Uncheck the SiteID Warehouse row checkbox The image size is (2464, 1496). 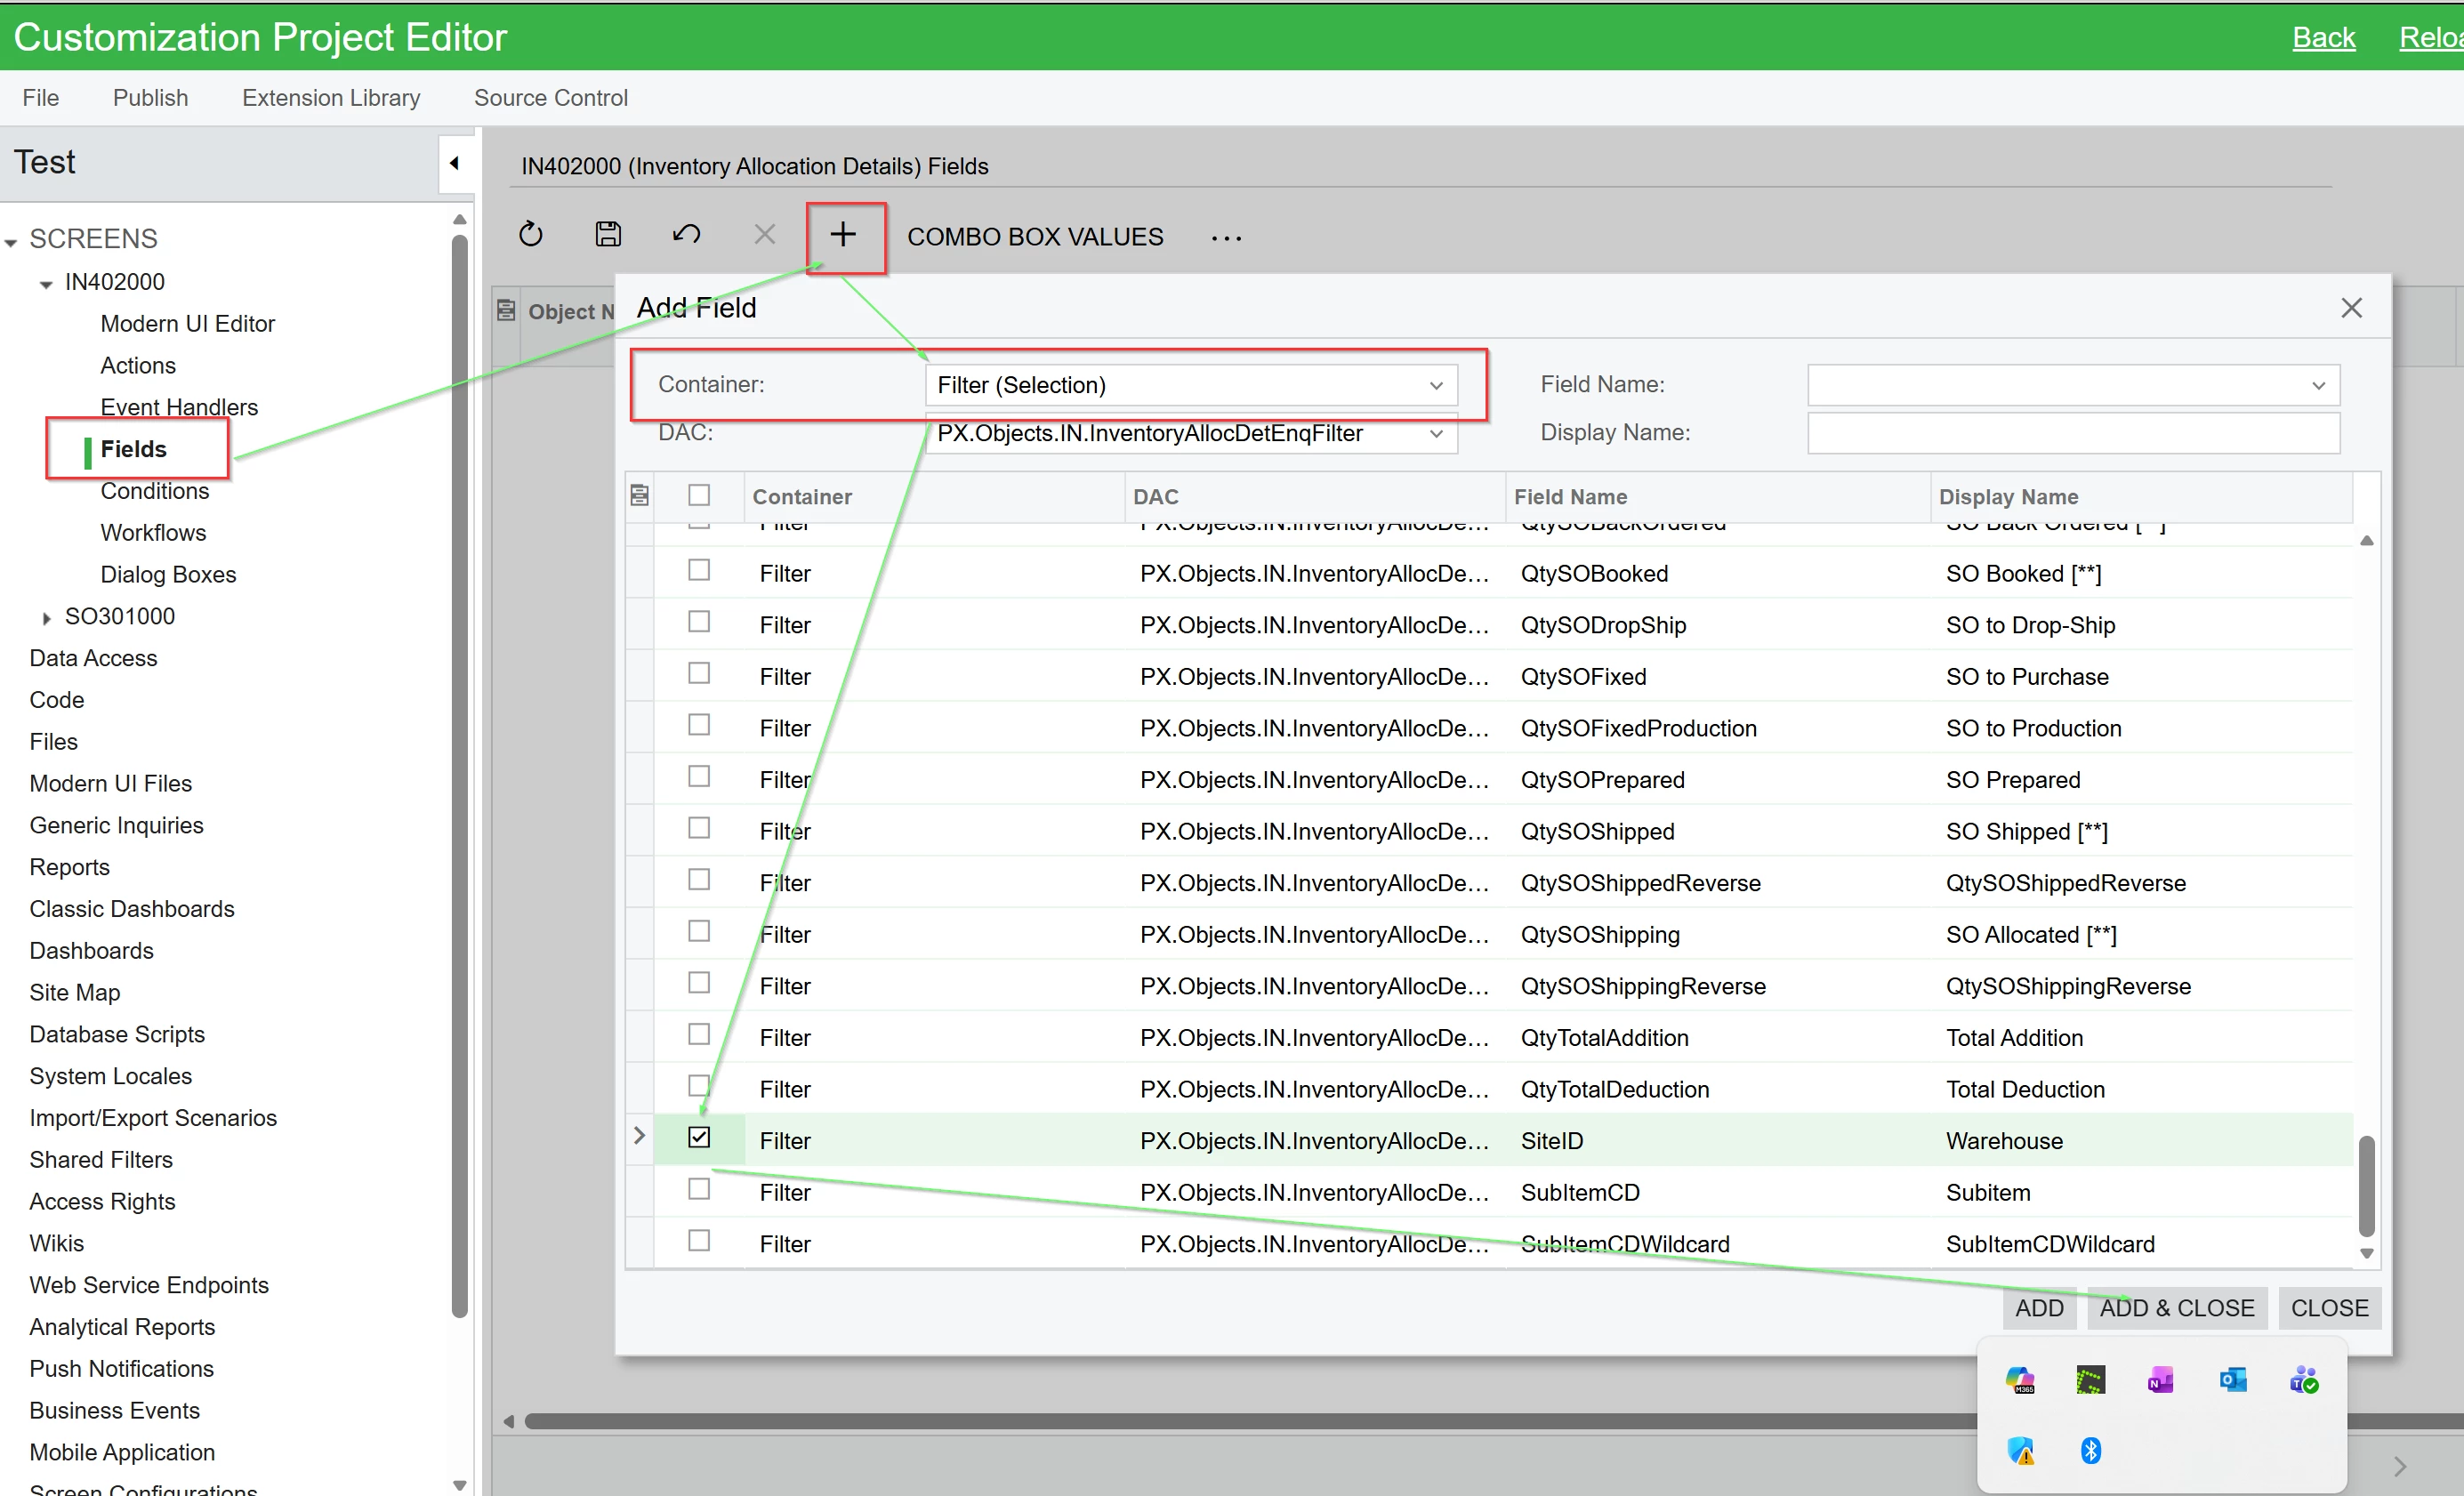[x=699, y=1137]
